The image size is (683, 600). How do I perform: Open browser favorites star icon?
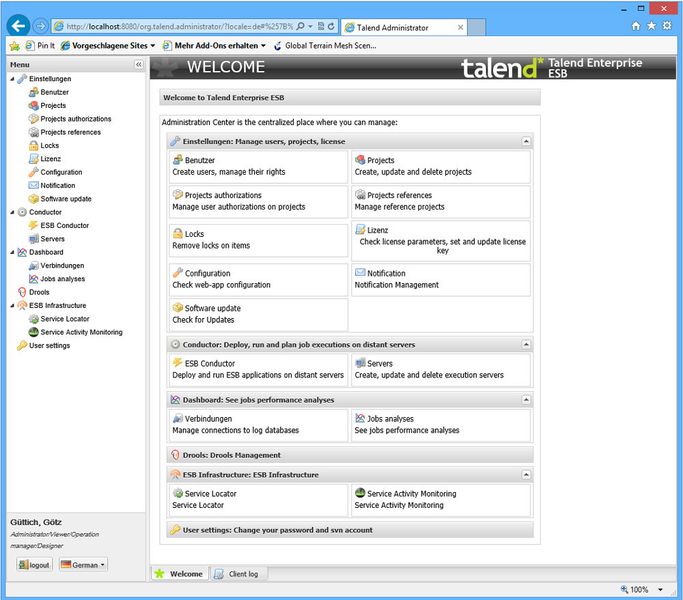pyautogui.click(x=651, y=26)
